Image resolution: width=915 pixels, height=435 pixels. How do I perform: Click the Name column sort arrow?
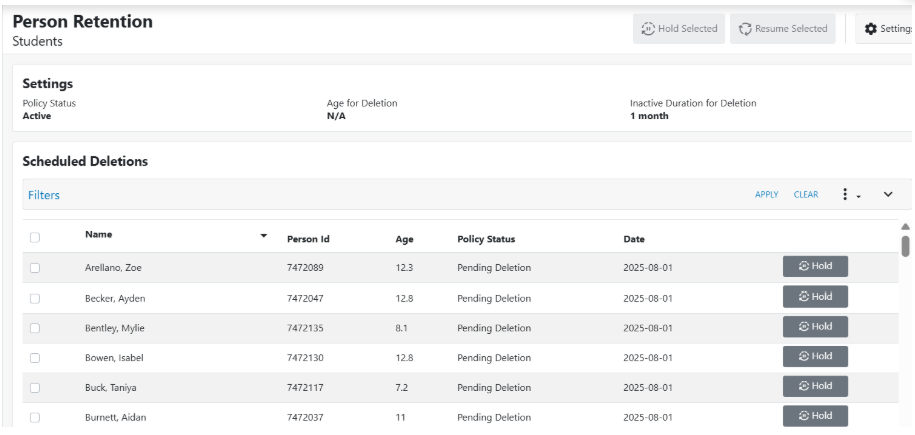[x=264, y=236]
